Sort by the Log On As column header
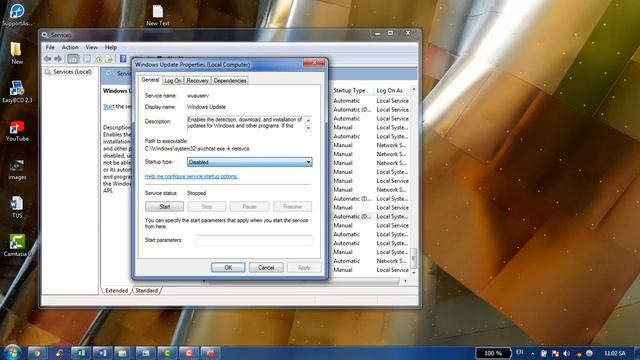This screenshot has width=640, height=360. (x=389, y=90)
